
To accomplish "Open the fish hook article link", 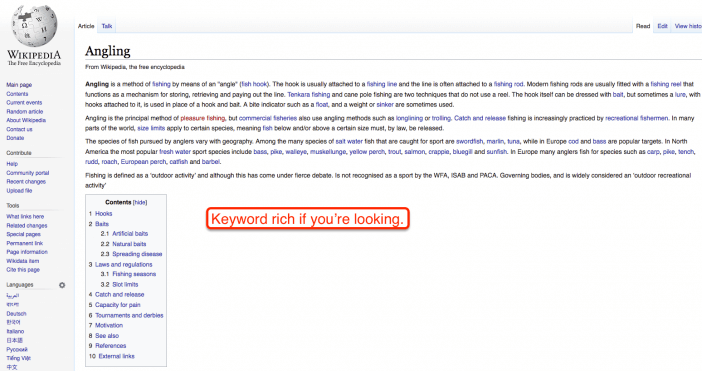I will pyautogui.click(x=254, y=84).
